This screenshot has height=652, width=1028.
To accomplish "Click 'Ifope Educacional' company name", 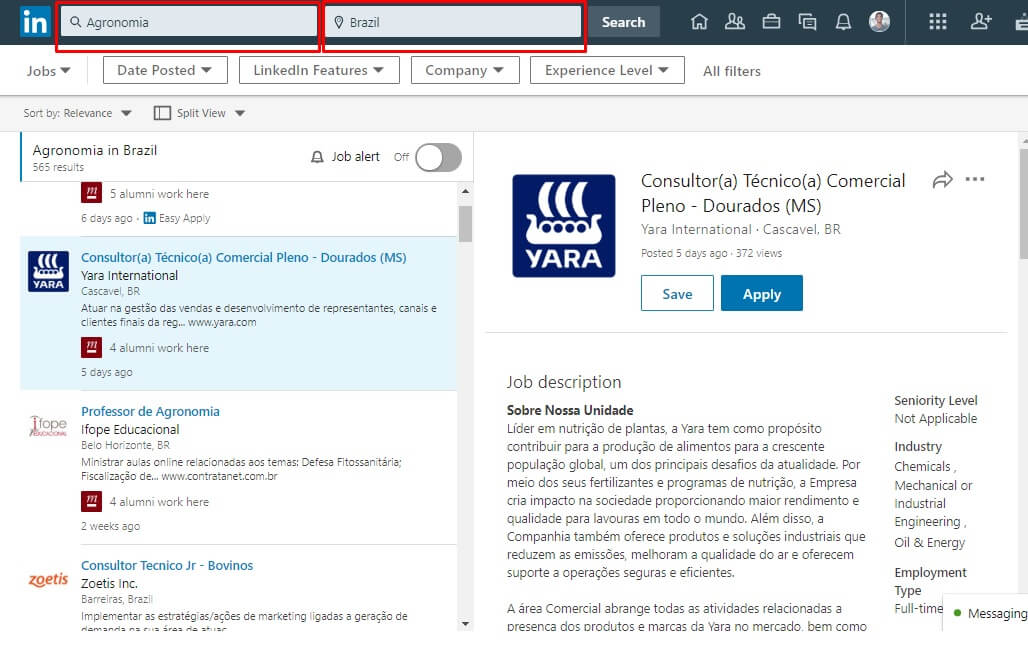I will click(130, 430).
